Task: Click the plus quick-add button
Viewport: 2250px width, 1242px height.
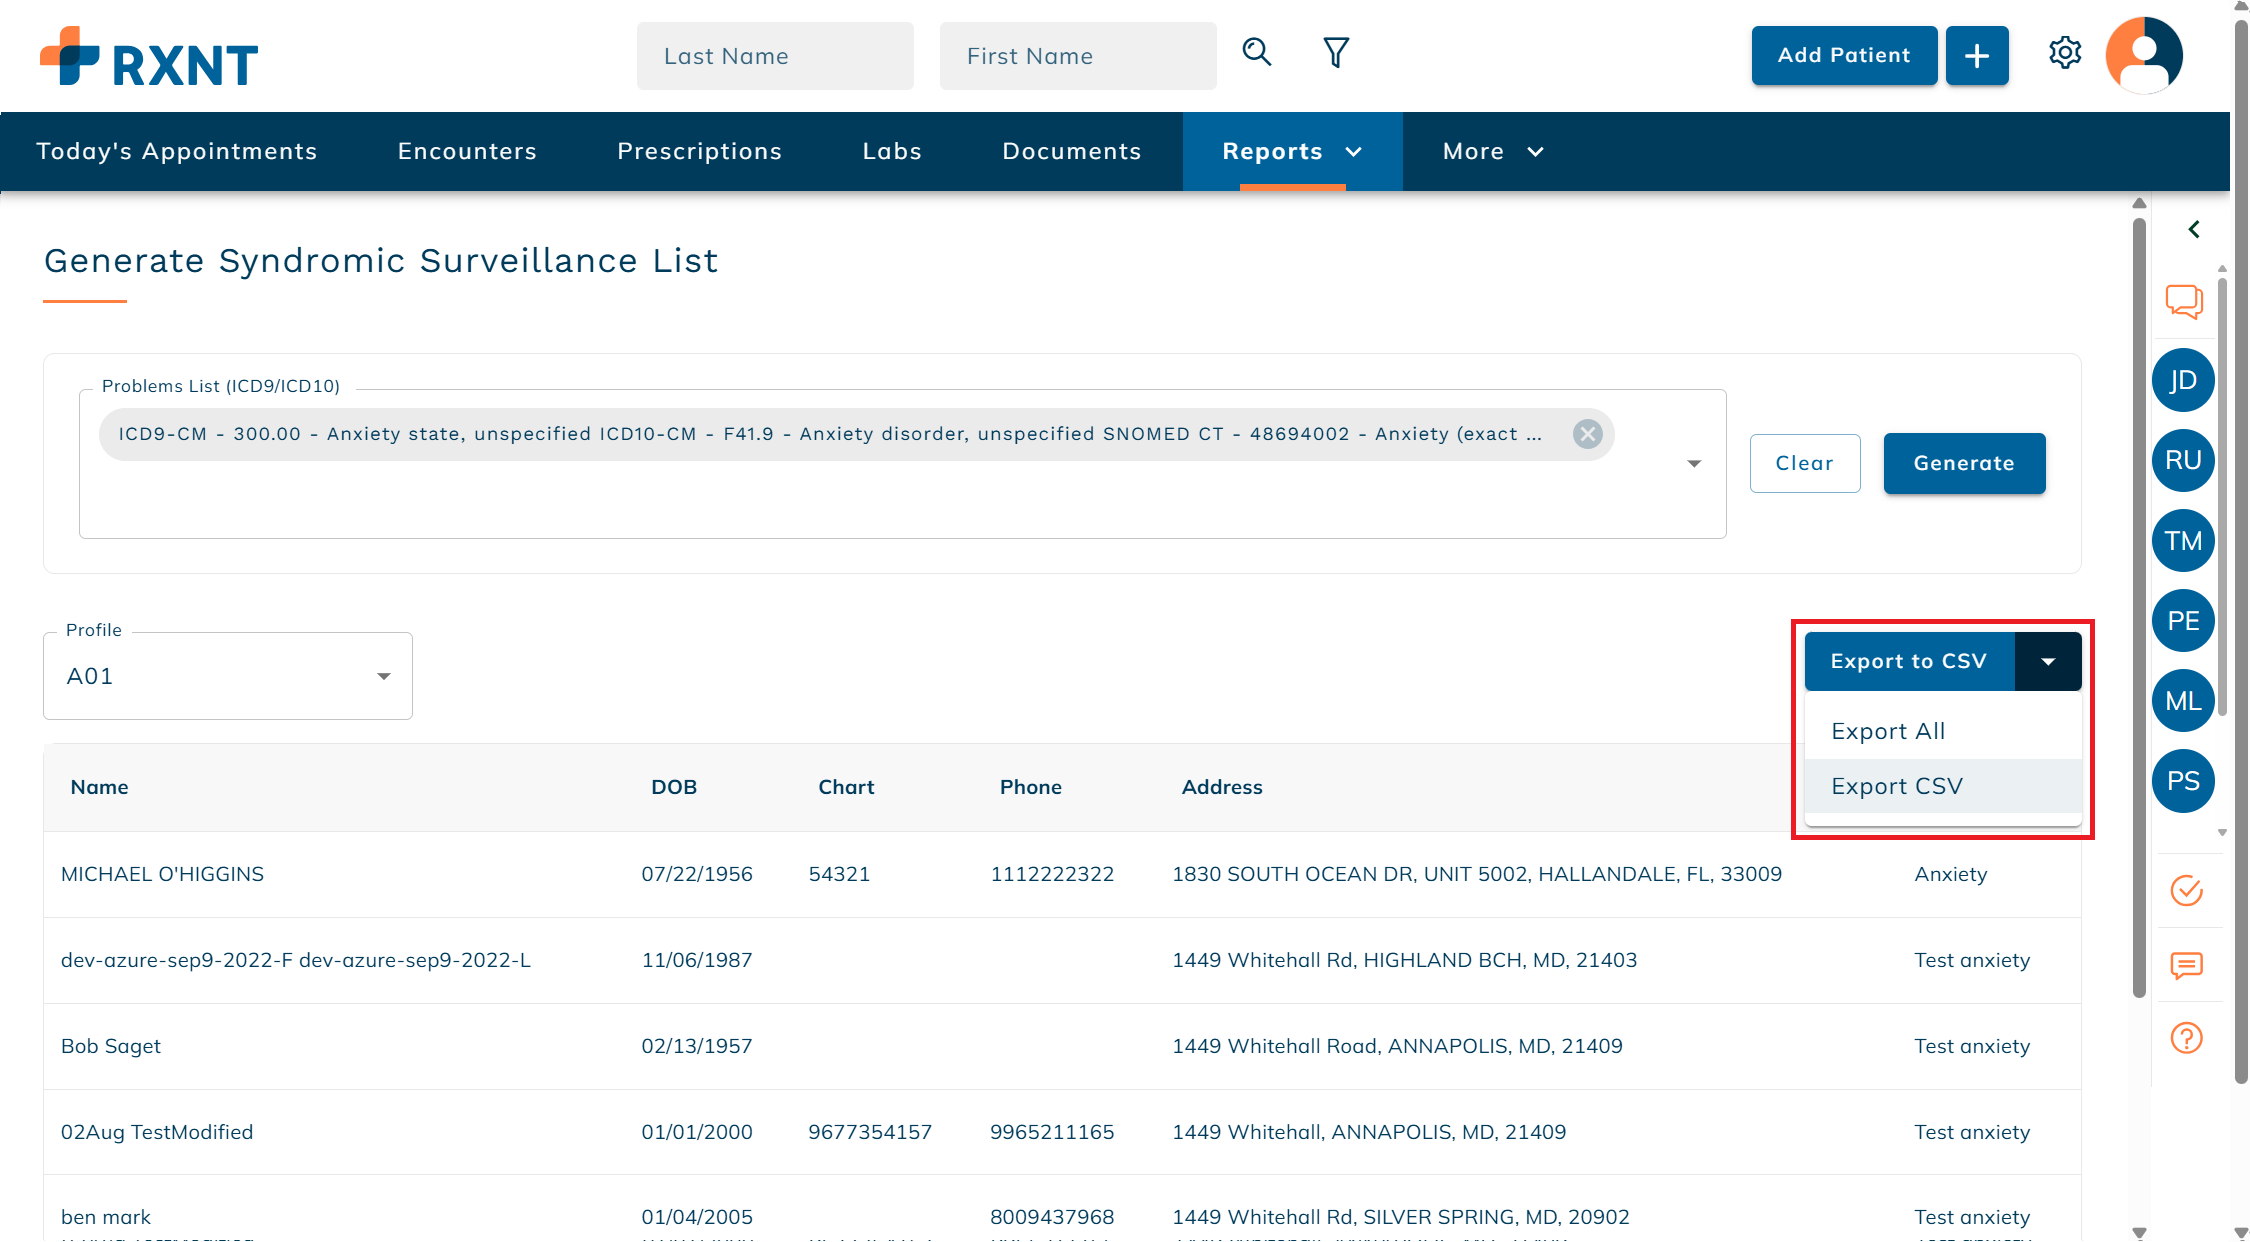Action: tap(1977, 56)
